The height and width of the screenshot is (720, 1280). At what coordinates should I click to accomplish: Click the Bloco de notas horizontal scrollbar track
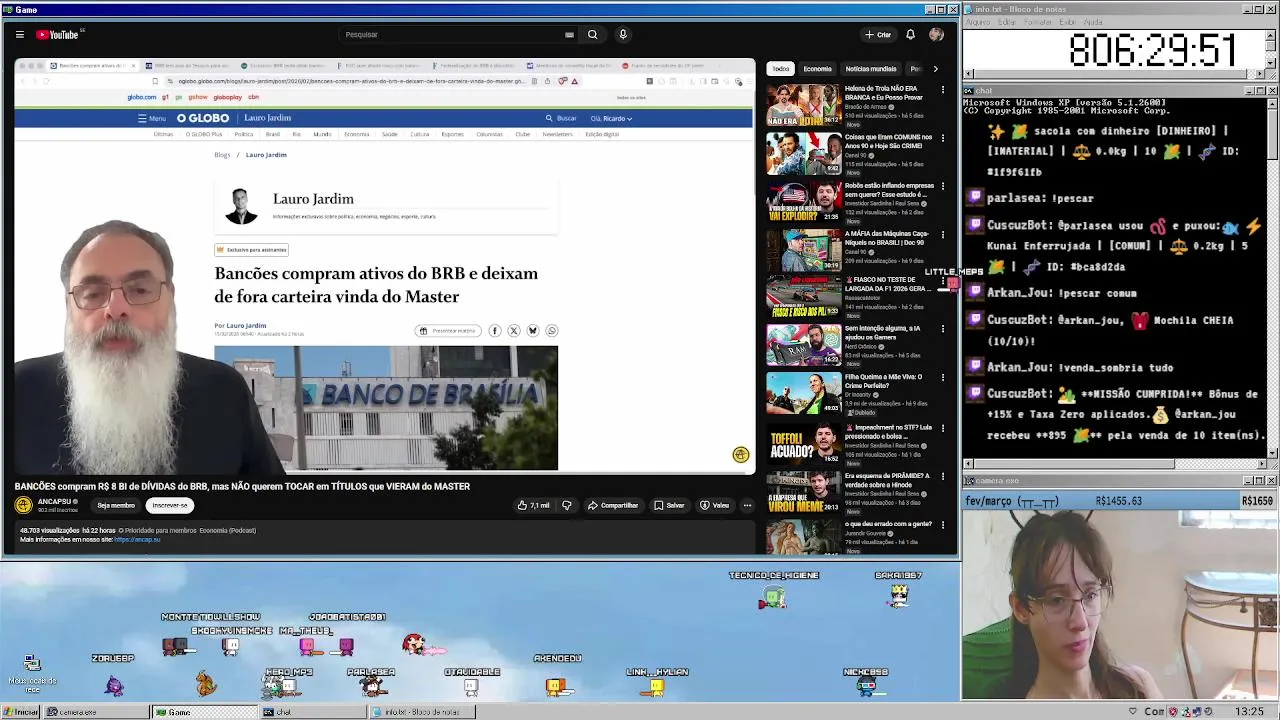coord(1113,75)
